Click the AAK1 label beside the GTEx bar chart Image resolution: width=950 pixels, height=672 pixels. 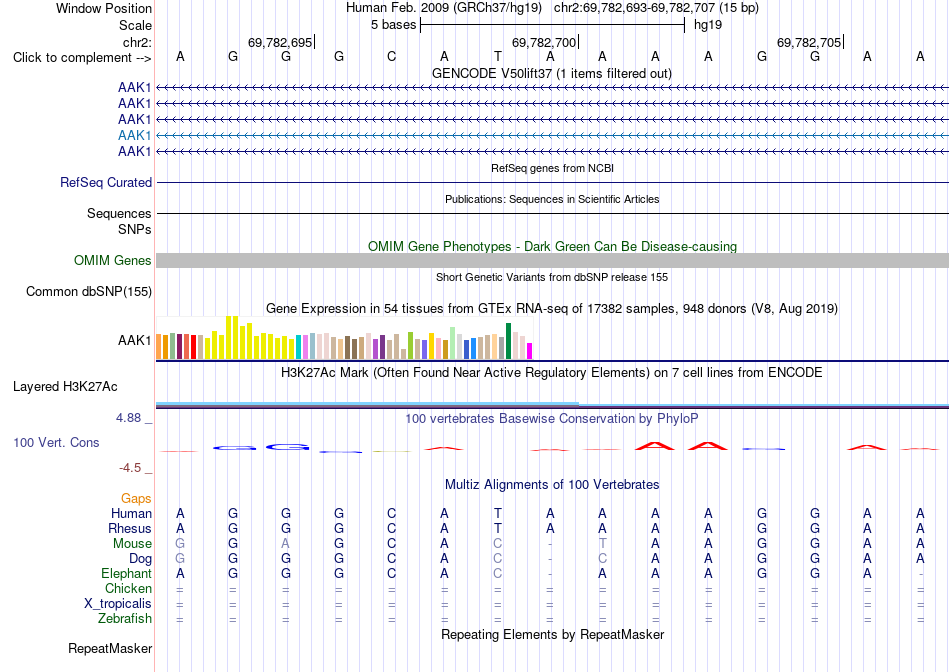click(135, 341)
